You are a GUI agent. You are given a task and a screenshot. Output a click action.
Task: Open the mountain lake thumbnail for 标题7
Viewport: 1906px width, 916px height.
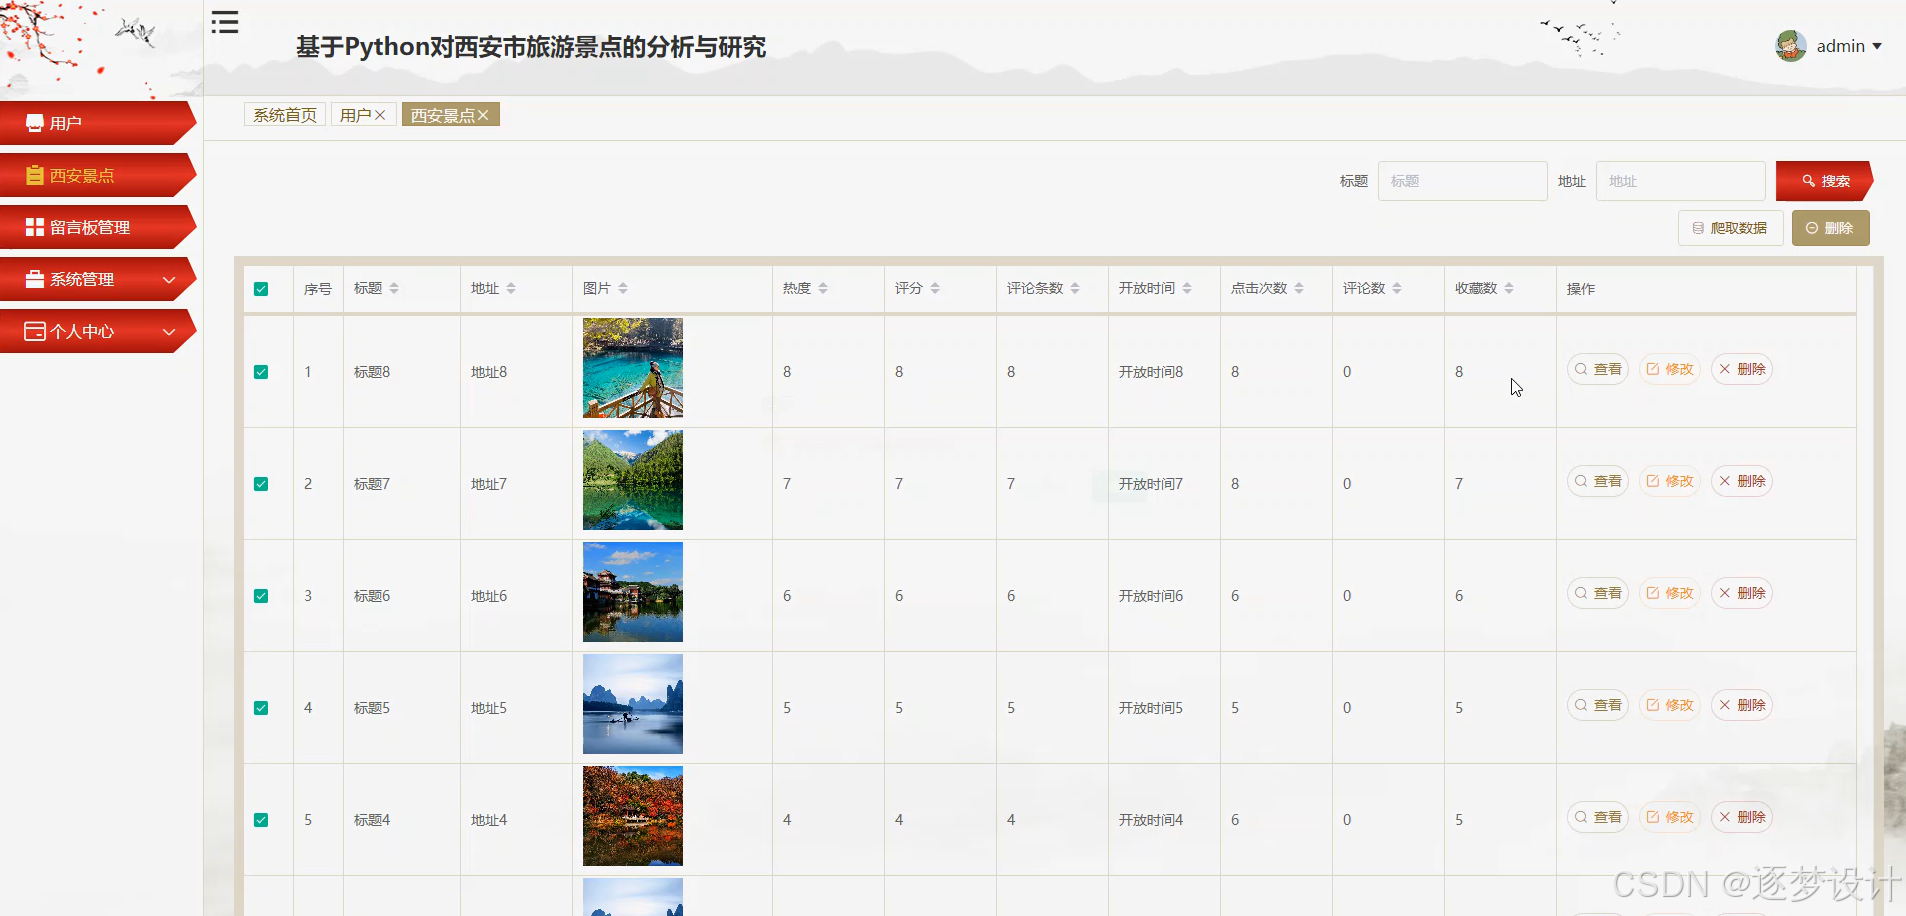coord(633,480)
